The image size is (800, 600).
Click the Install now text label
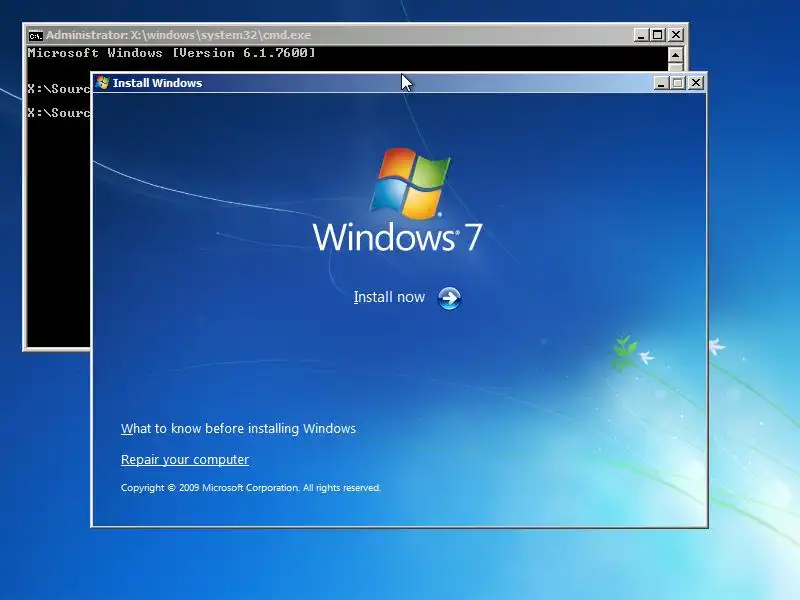[x=389, y=297]
